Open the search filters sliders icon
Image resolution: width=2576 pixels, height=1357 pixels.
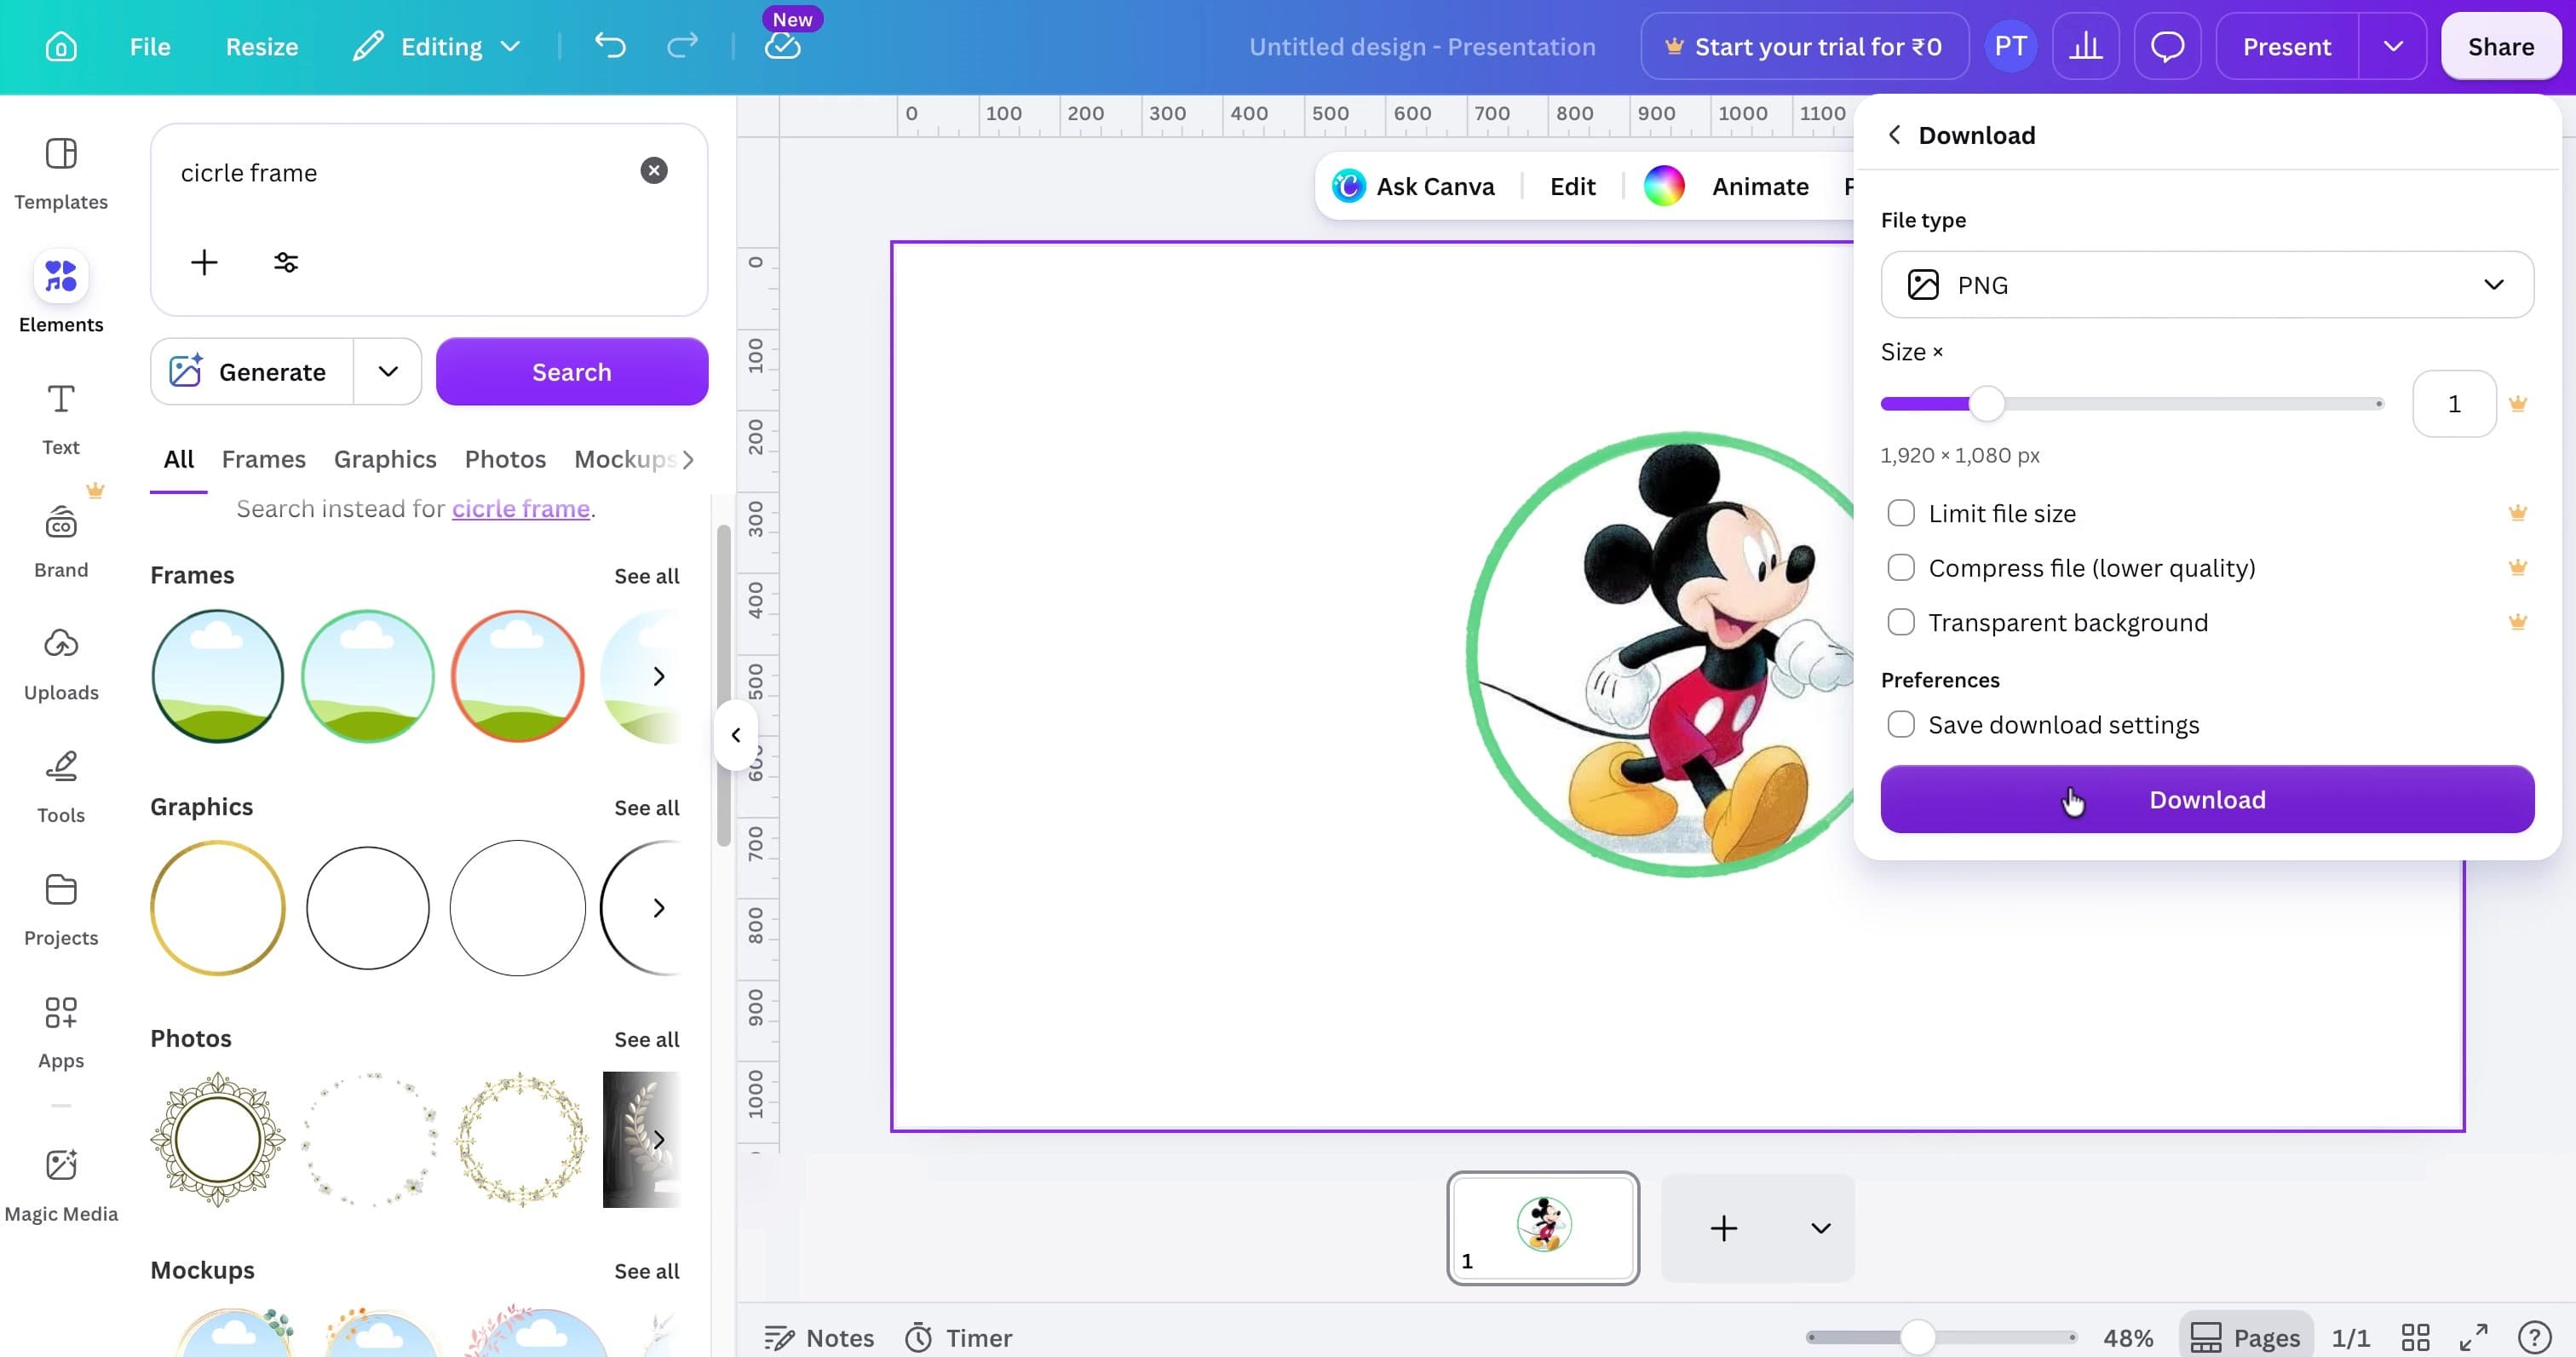click(286, 262)
